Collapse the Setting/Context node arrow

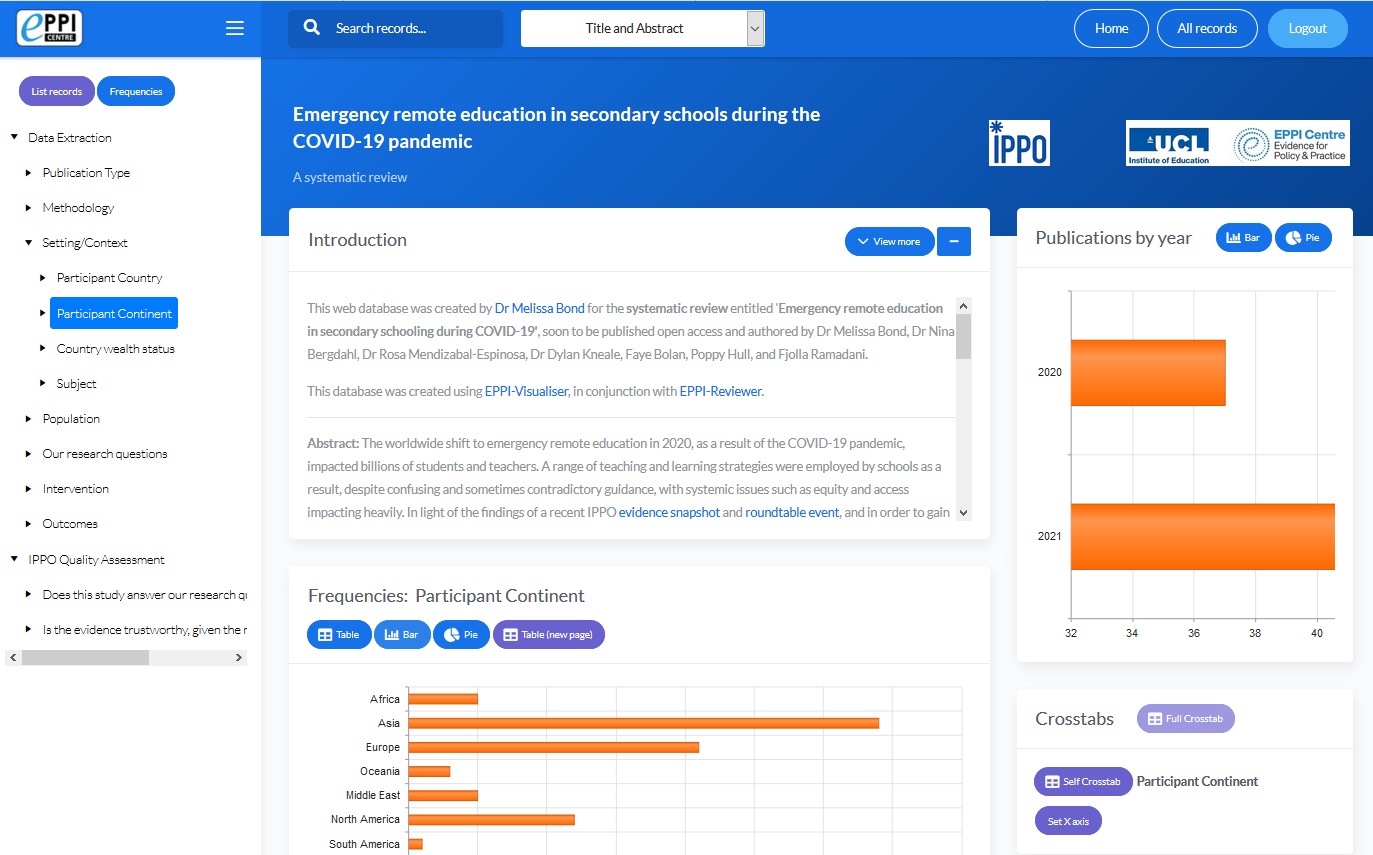[x=28, y=243]
